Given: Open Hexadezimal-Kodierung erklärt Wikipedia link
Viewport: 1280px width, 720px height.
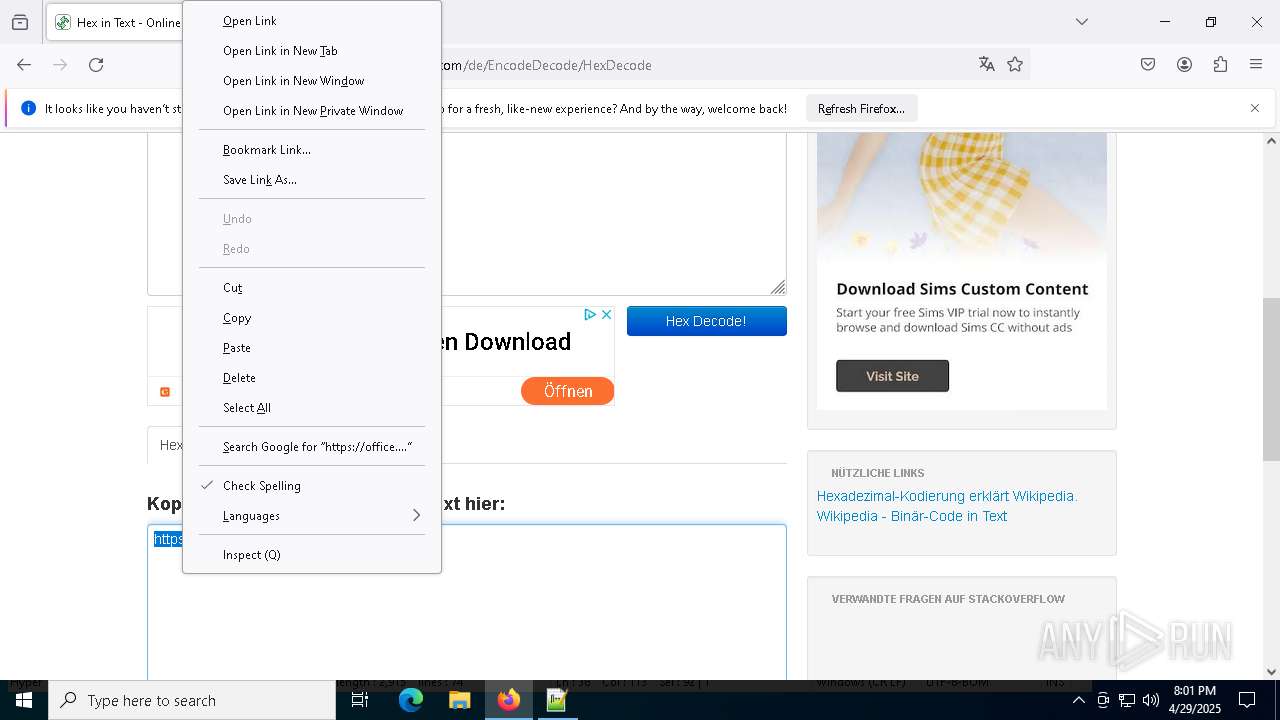Looking at the screenshot, I should (x=947, y=496).
